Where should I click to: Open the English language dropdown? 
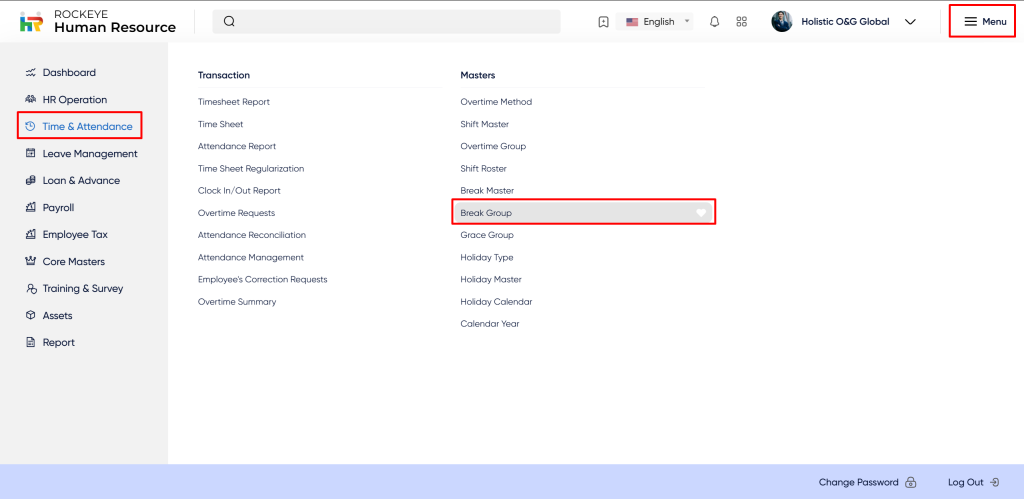657,22
